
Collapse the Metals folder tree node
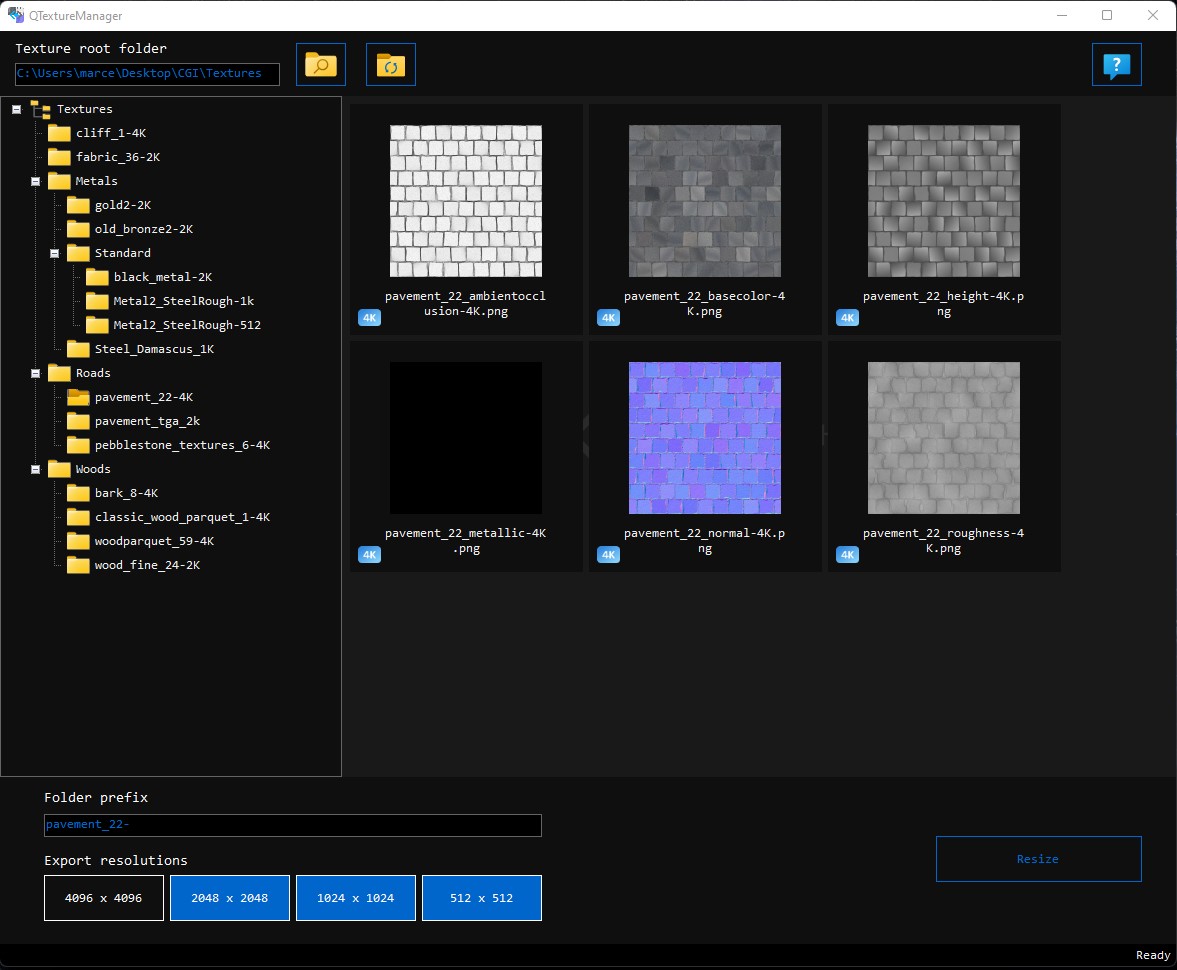[x=36, y=181]
